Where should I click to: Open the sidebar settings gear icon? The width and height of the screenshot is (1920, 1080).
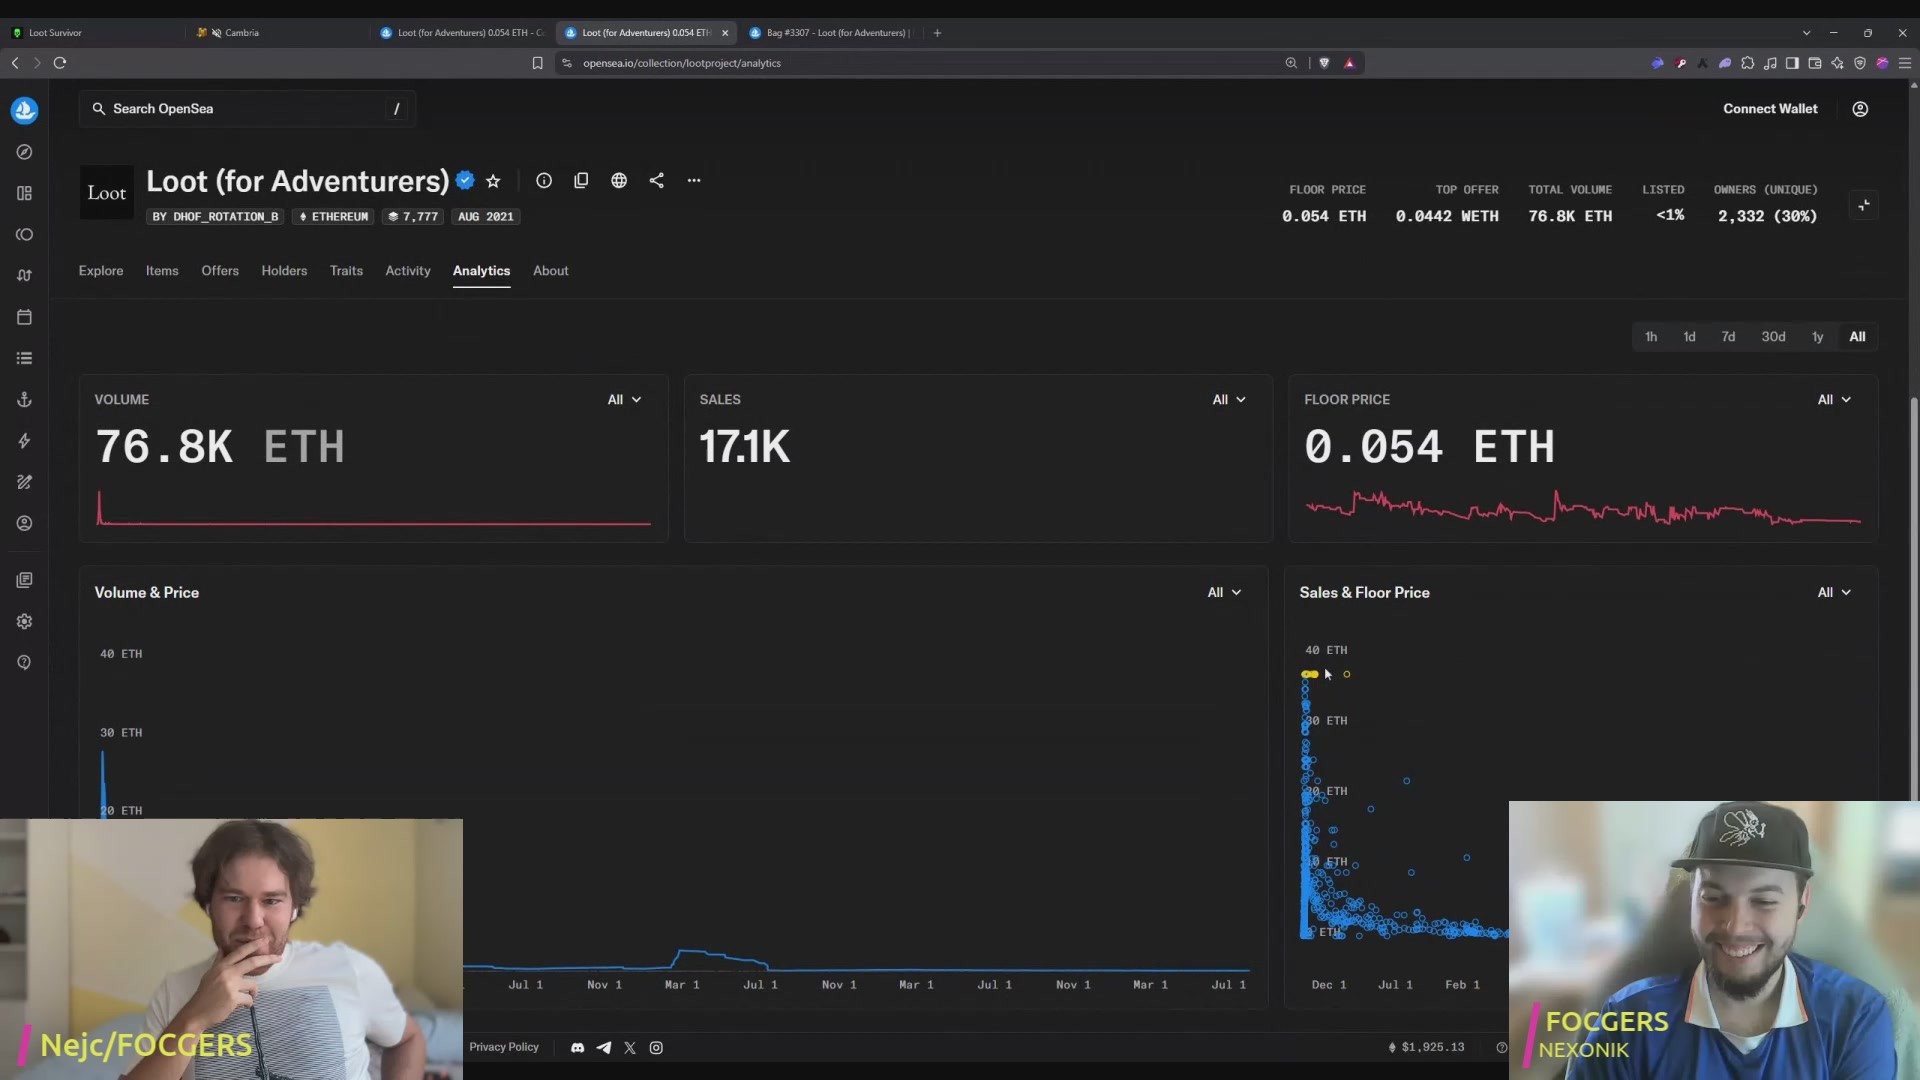click(x=25, y=621)
